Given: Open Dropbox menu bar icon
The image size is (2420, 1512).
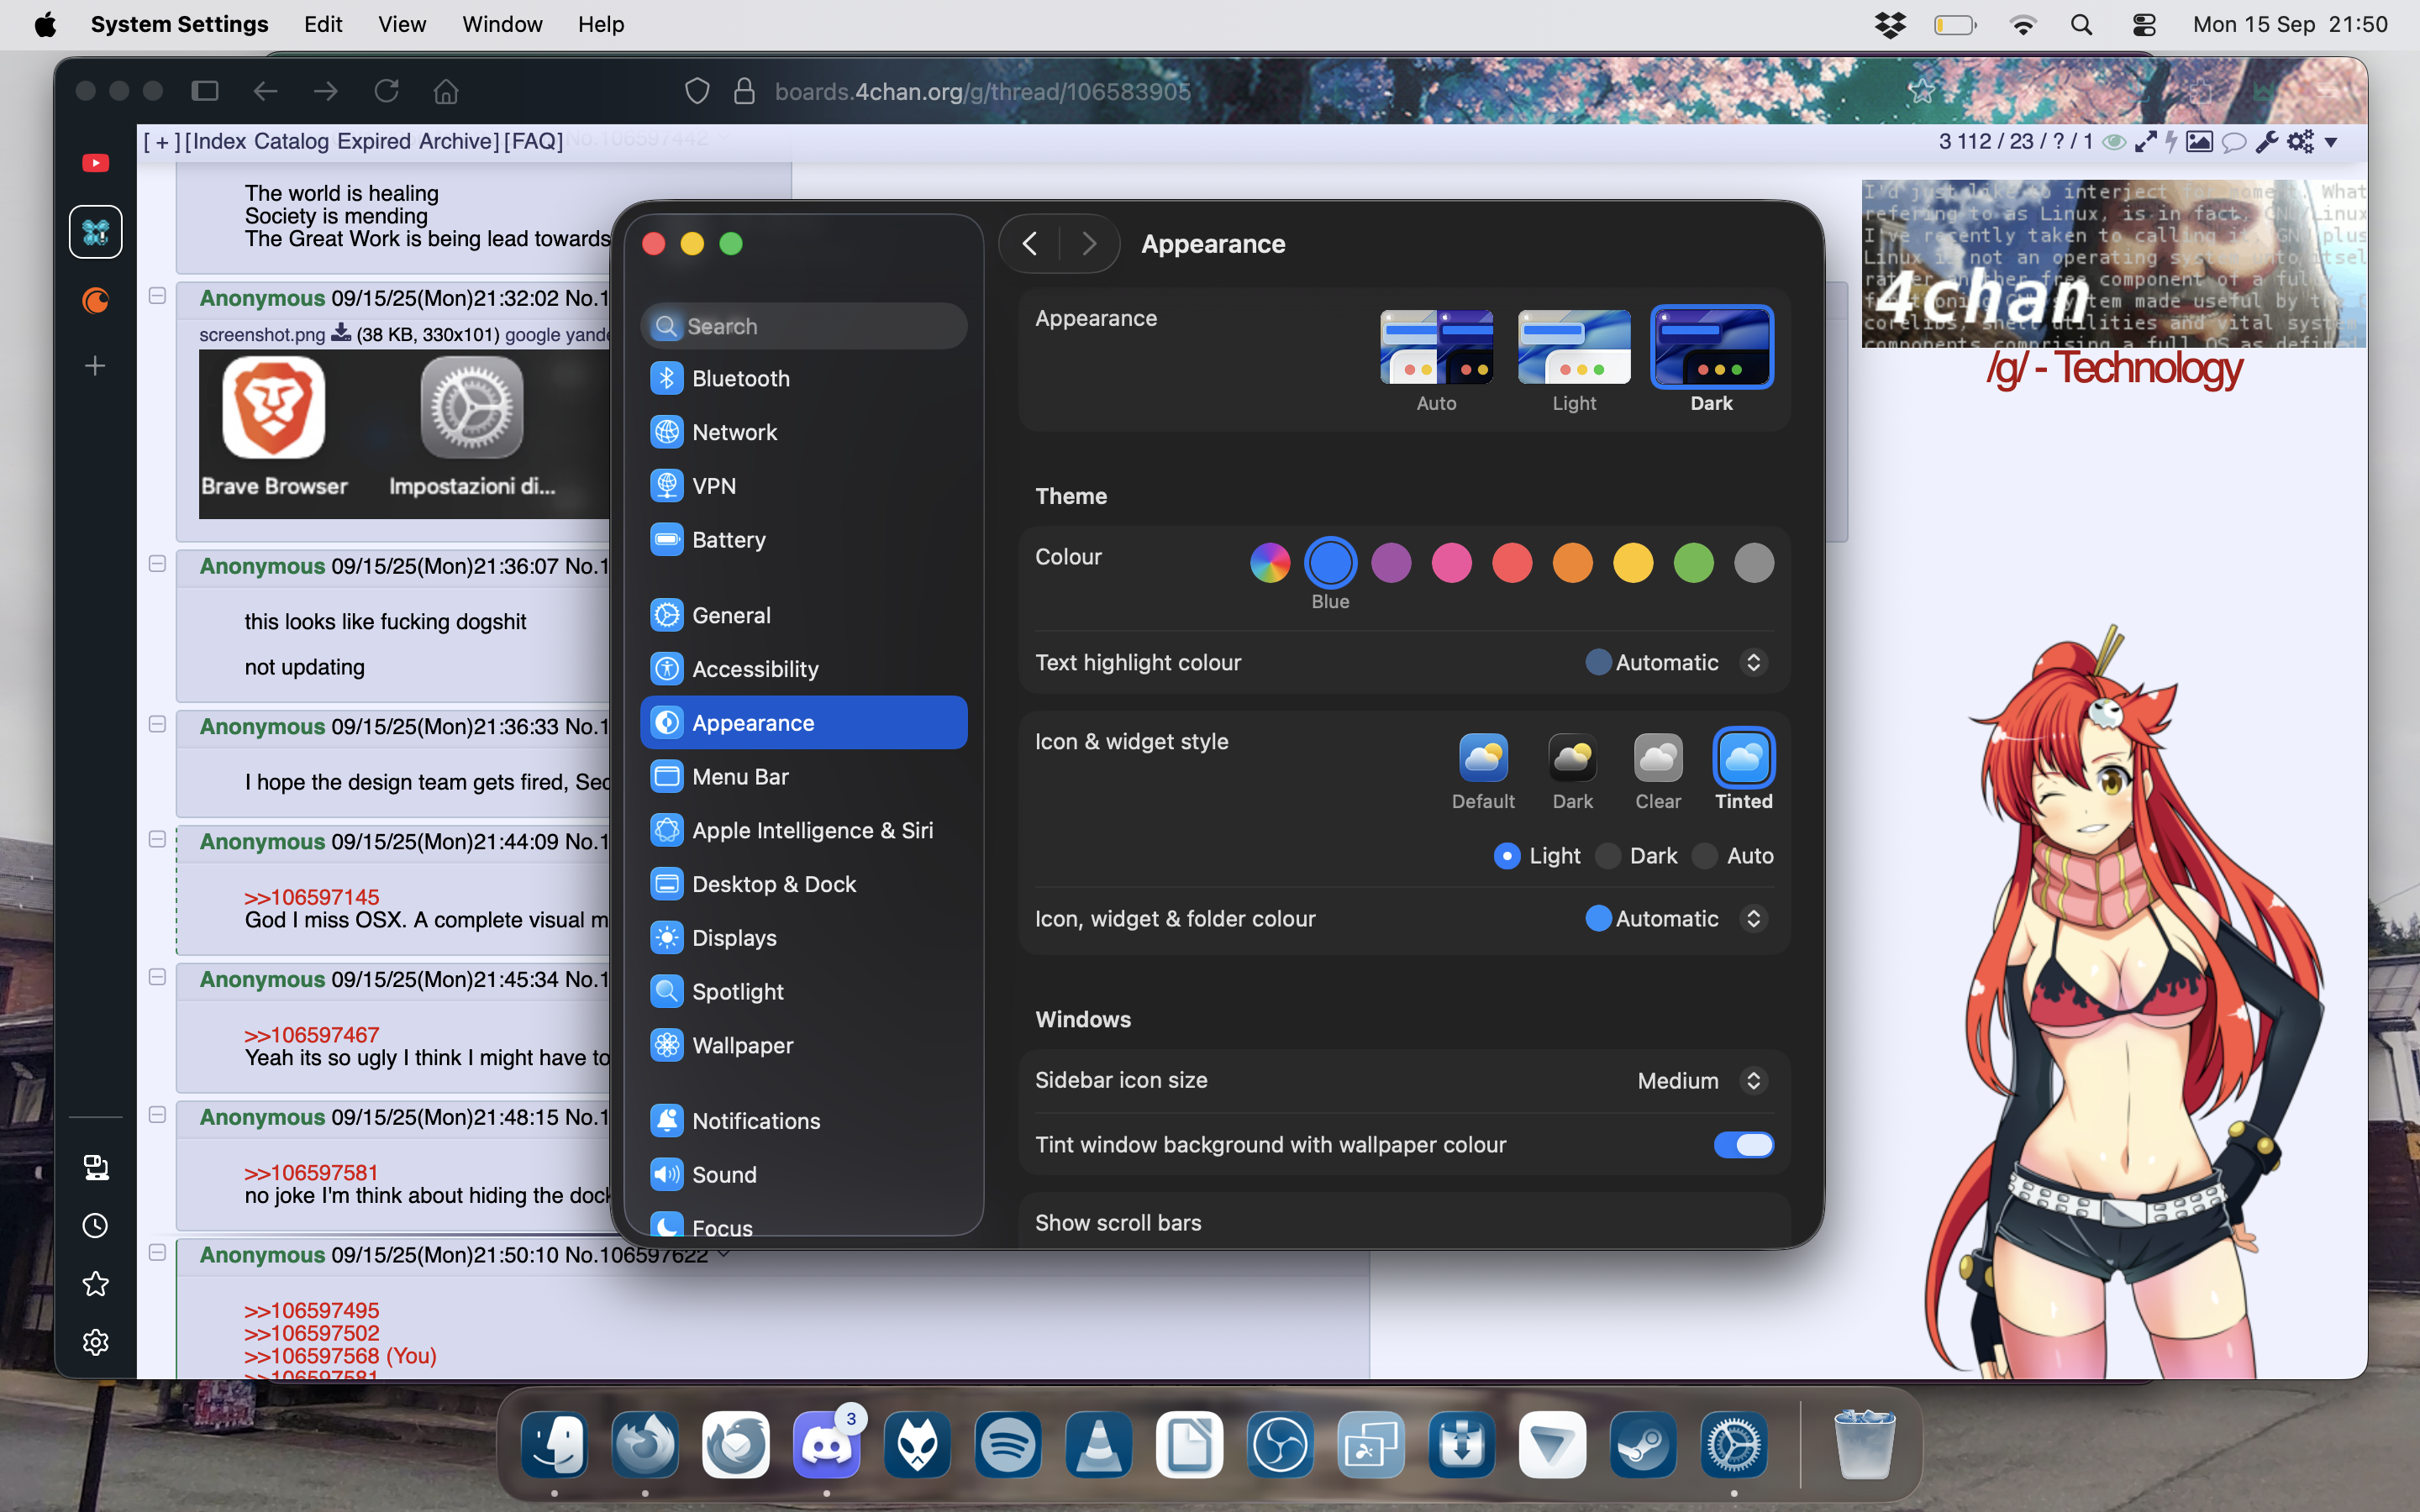Looking at the screenshot, I should click(1890, 24).
